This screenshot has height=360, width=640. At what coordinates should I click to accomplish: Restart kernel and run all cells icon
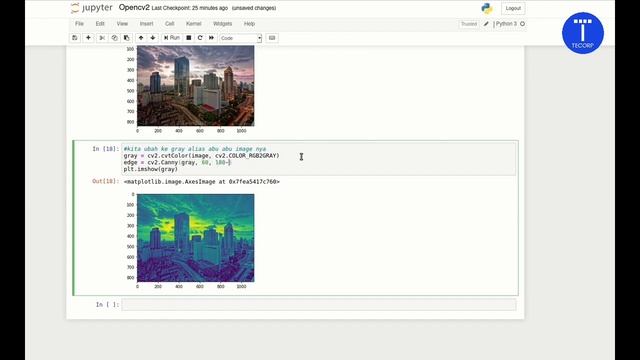pyautogui.click(x=211, y=38)
